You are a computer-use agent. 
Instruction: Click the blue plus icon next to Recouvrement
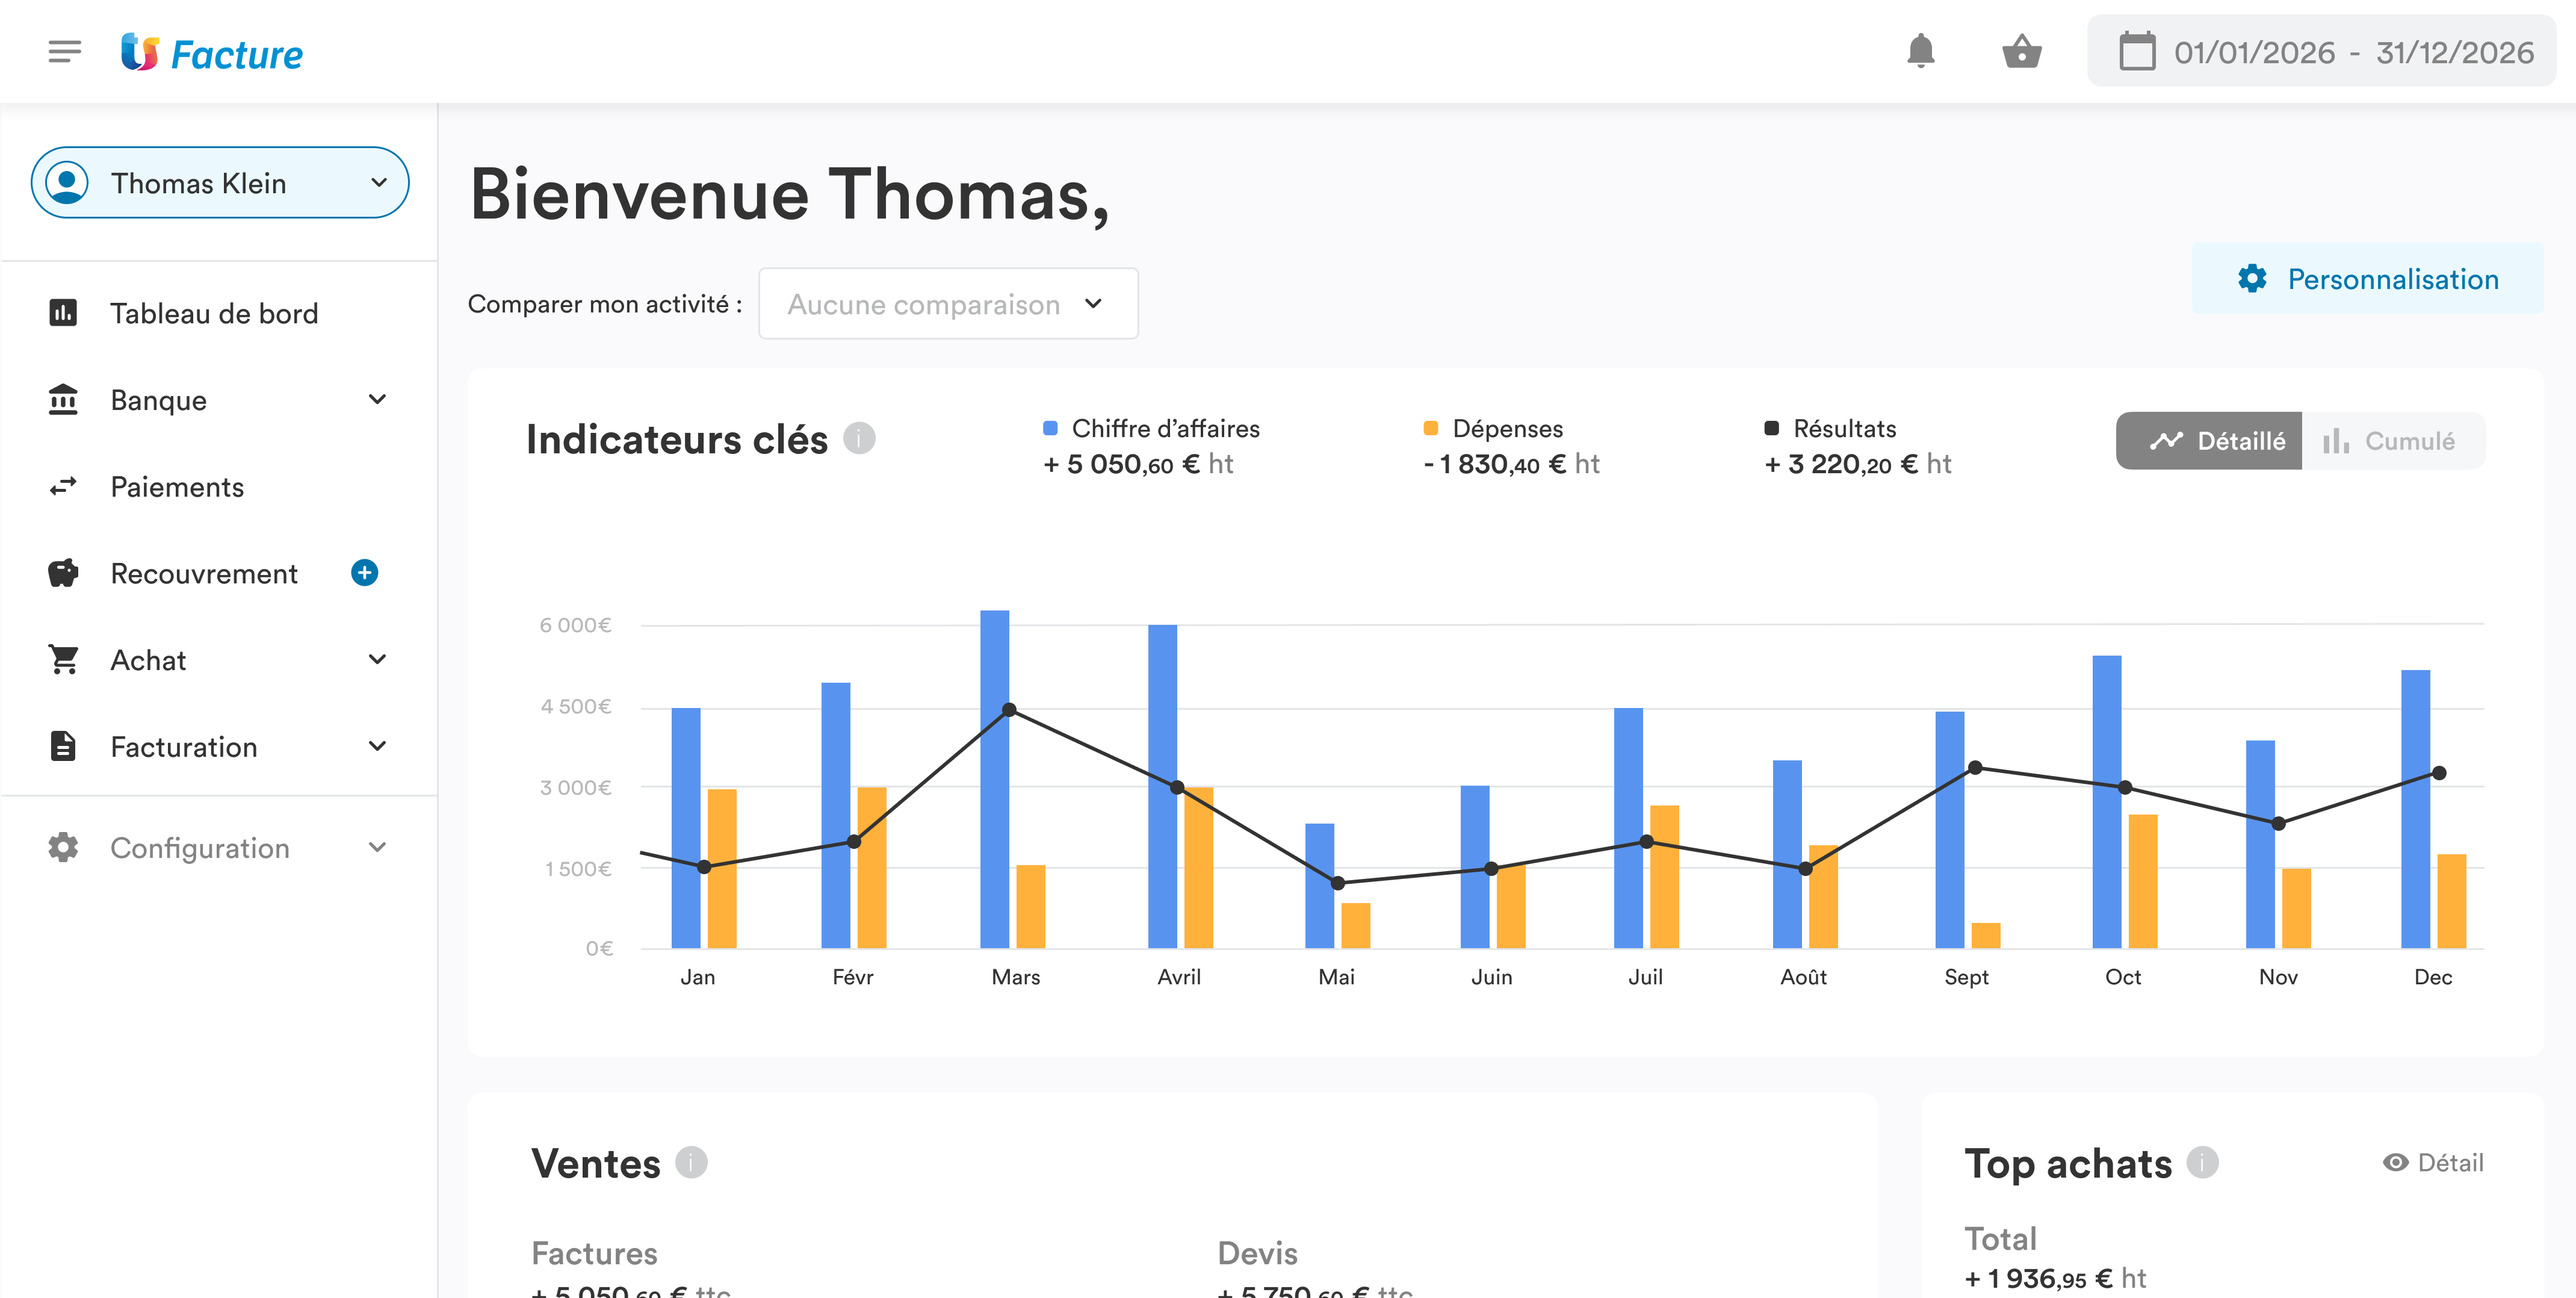tap(364, 573)
